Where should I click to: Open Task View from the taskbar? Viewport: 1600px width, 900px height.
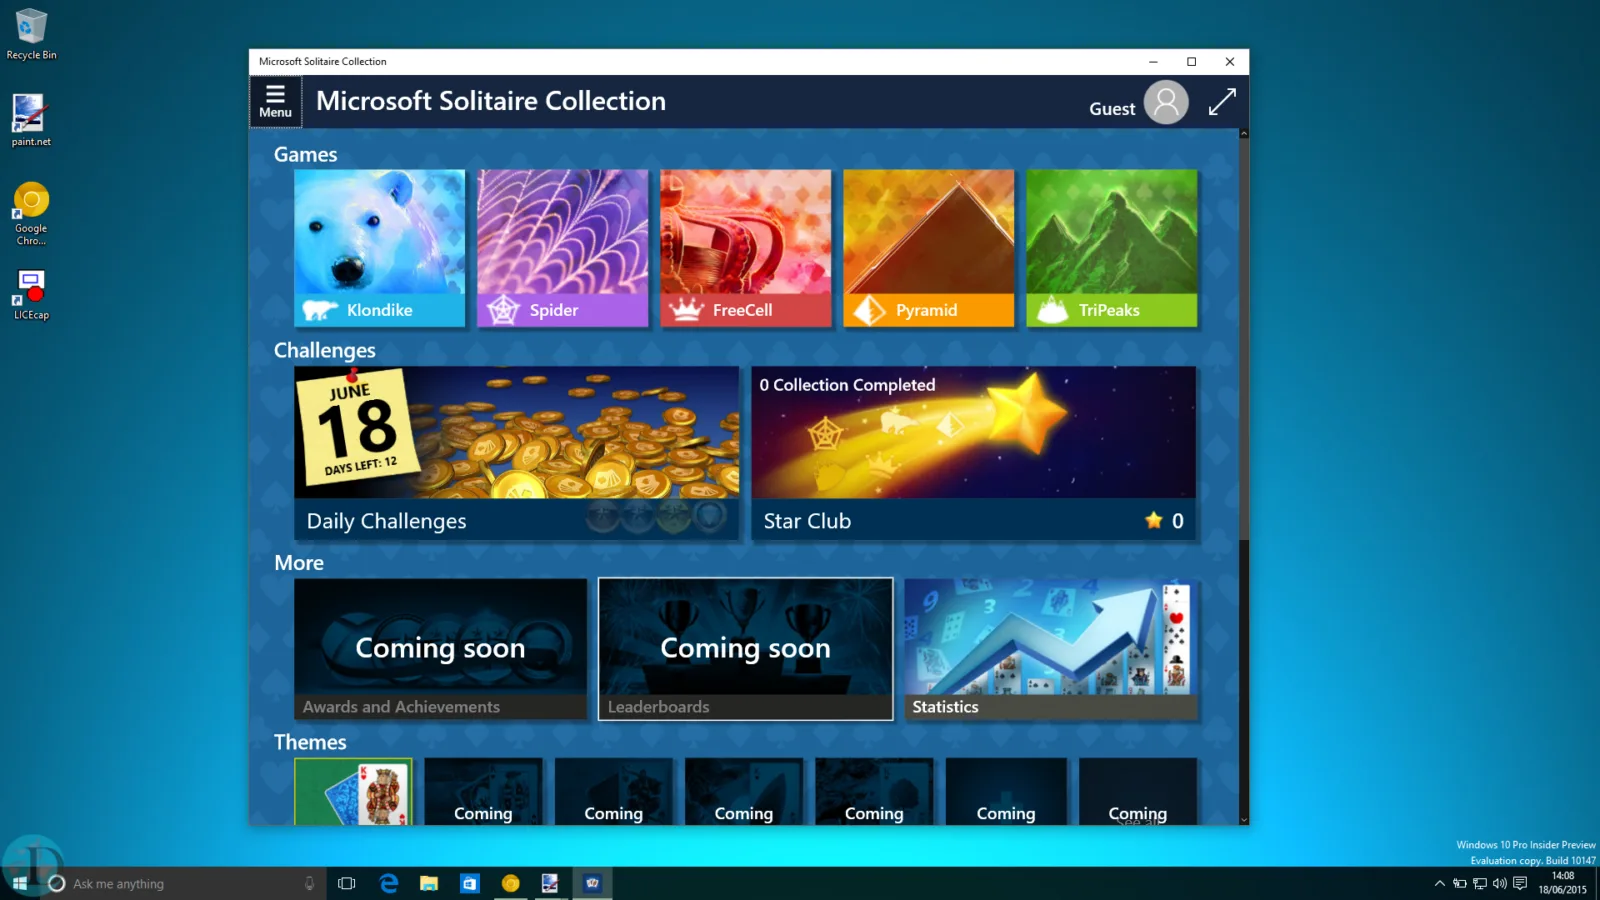click(x=347, y=883)
